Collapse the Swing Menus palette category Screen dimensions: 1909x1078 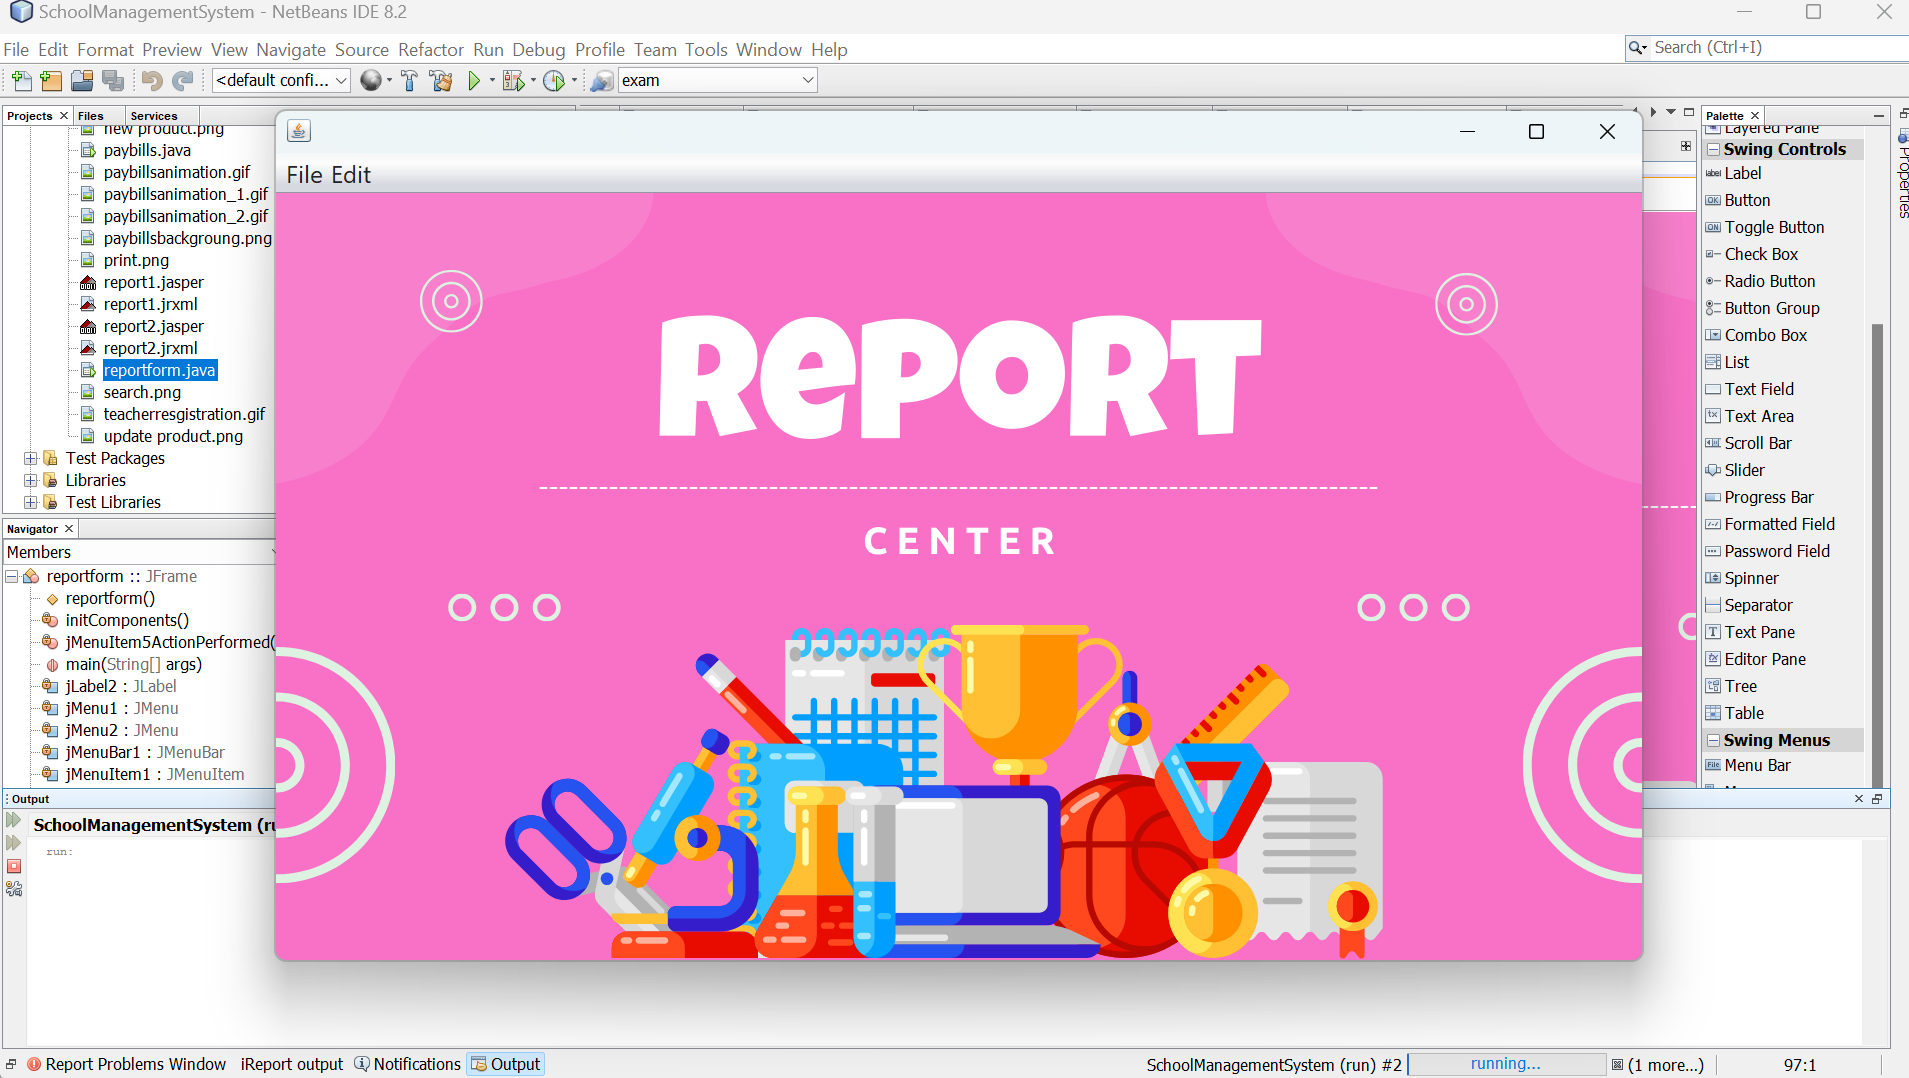tap(1714, 741)
